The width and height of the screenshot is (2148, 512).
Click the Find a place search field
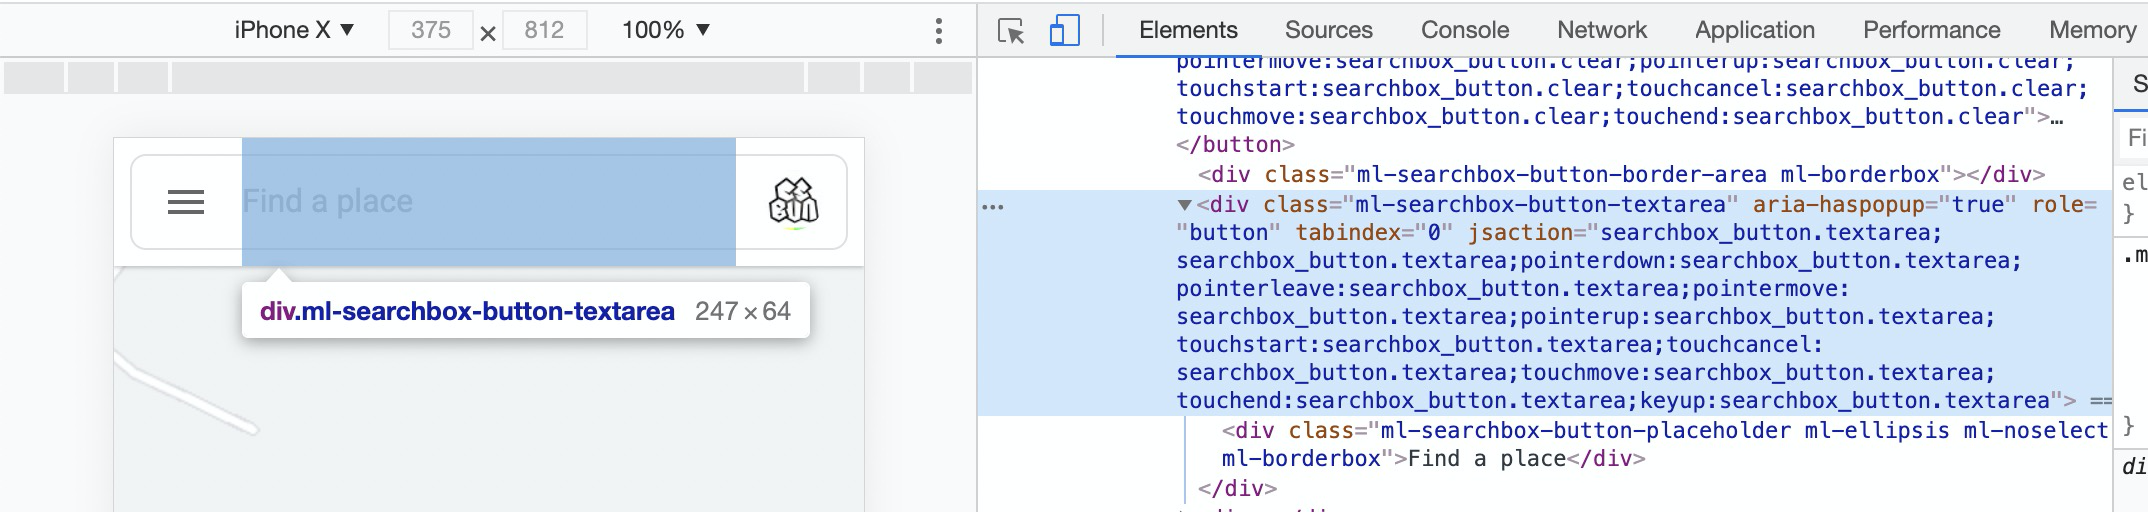coord(489,202)
